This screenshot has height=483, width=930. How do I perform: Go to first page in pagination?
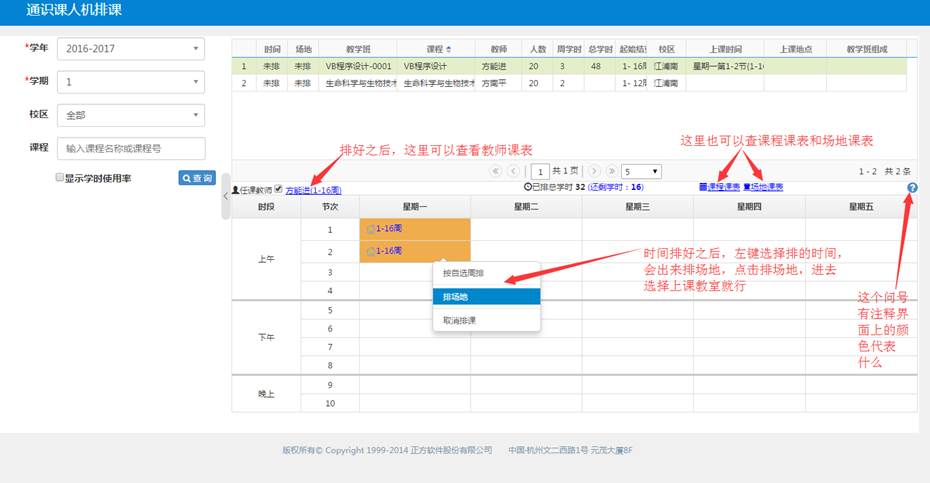(x=495, y=171)
